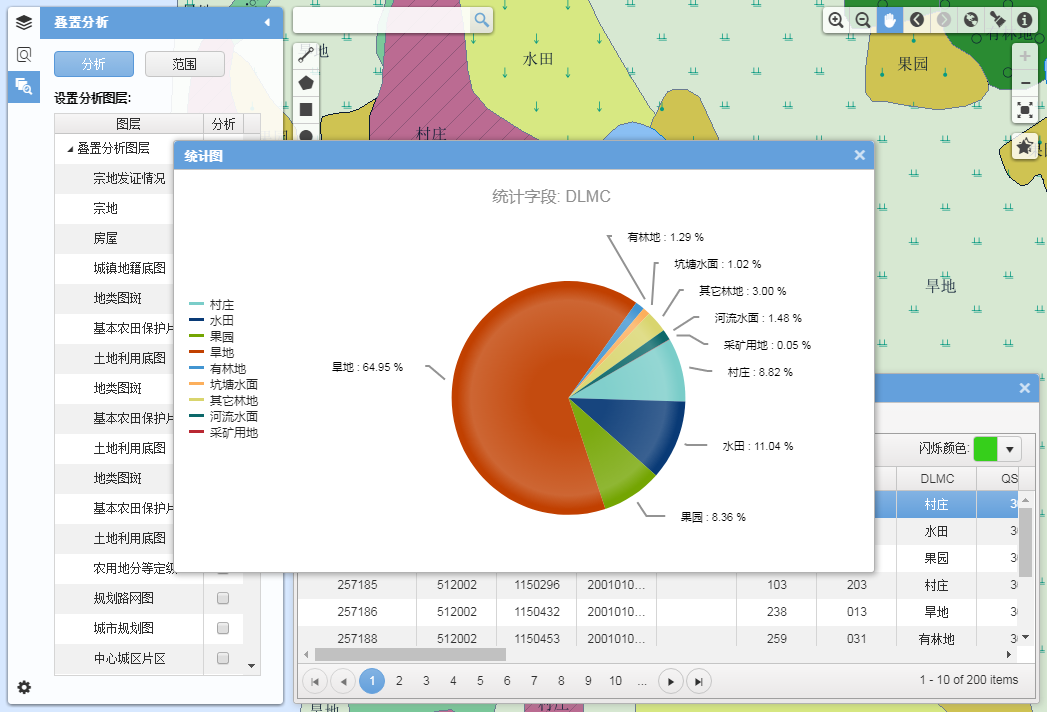
Task: Click the green 闪烁颜色 color swatch
Action: [986, 449]
